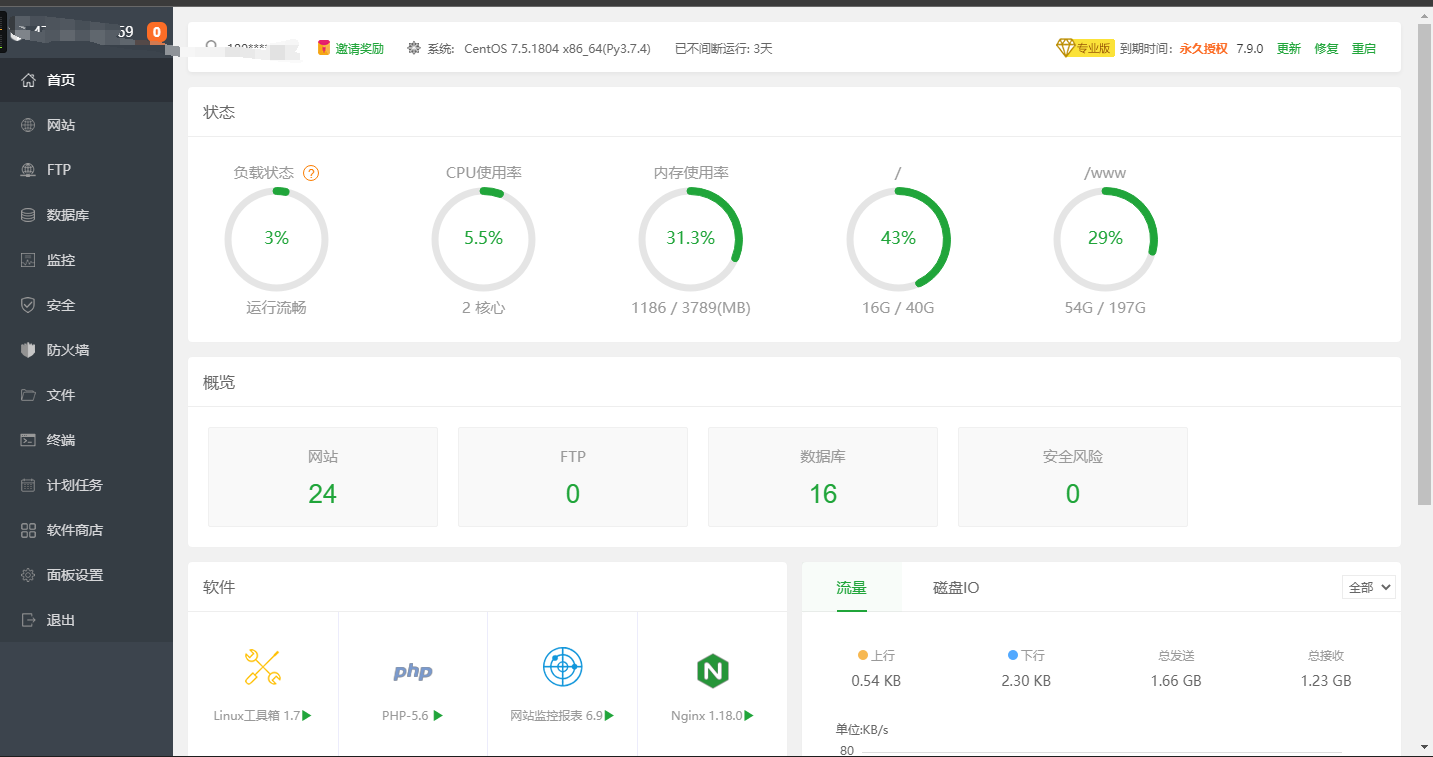Open the 首页 home icon in sidebar
The width and height of the screenshot is (1433, 757).
(x=28, y=80)
